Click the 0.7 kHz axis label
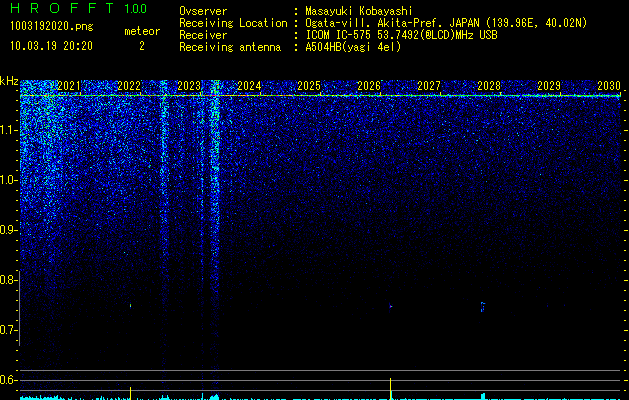Screen dimensions: 629x400 coord(8,330)
